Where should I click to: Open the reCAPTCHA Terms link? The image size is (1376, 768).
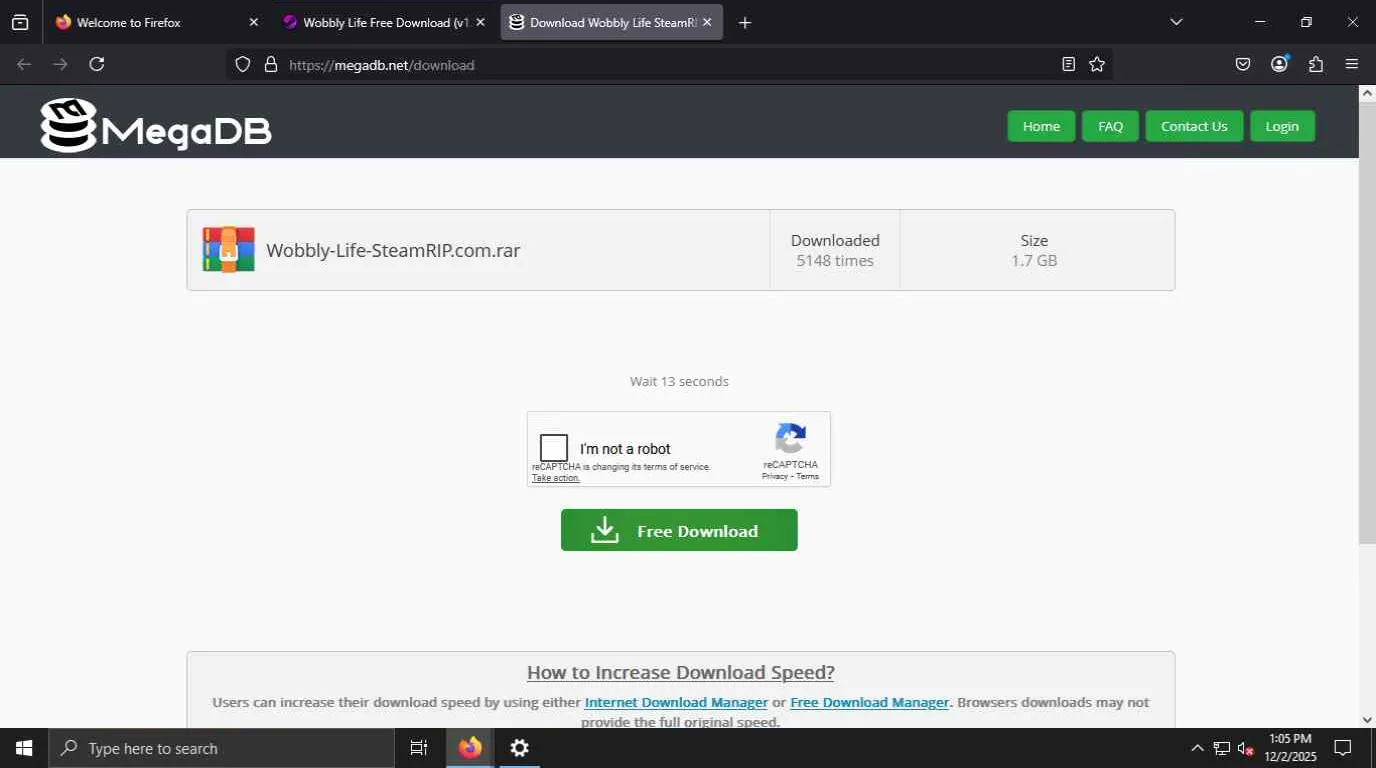807,476
